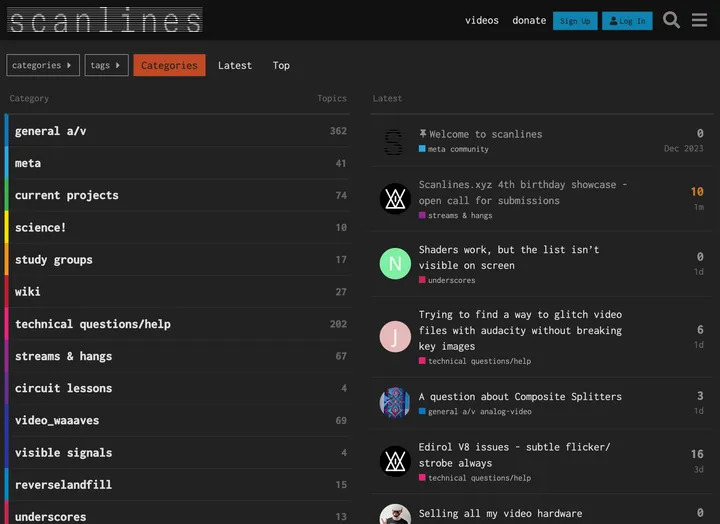Open Welcome to scanlines topic
The width and height of the screenshot is (720, 524).
coord(486,134)
